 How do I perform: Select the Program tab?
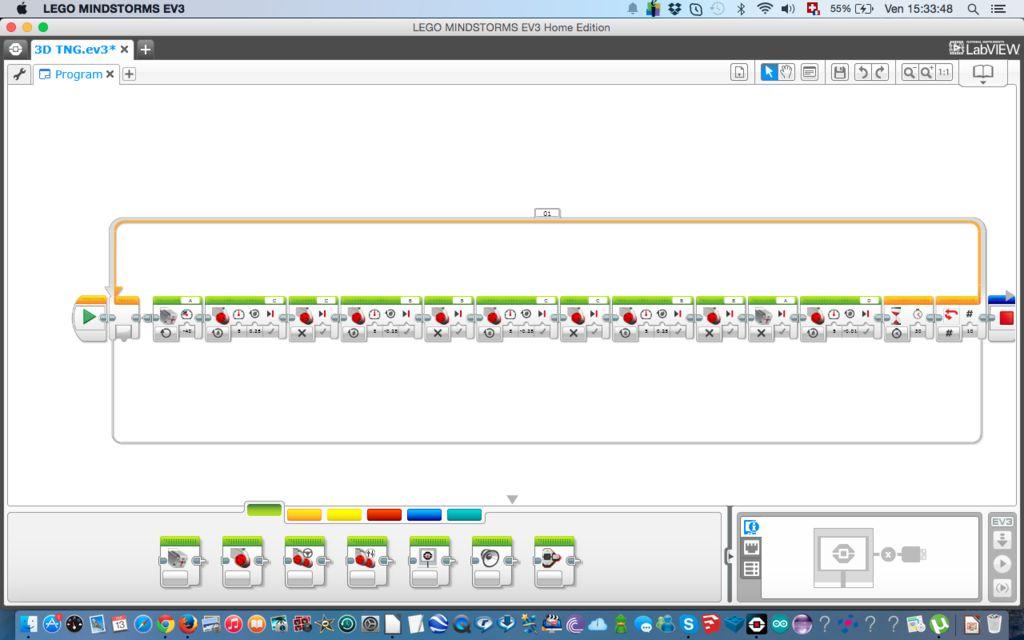77,74
